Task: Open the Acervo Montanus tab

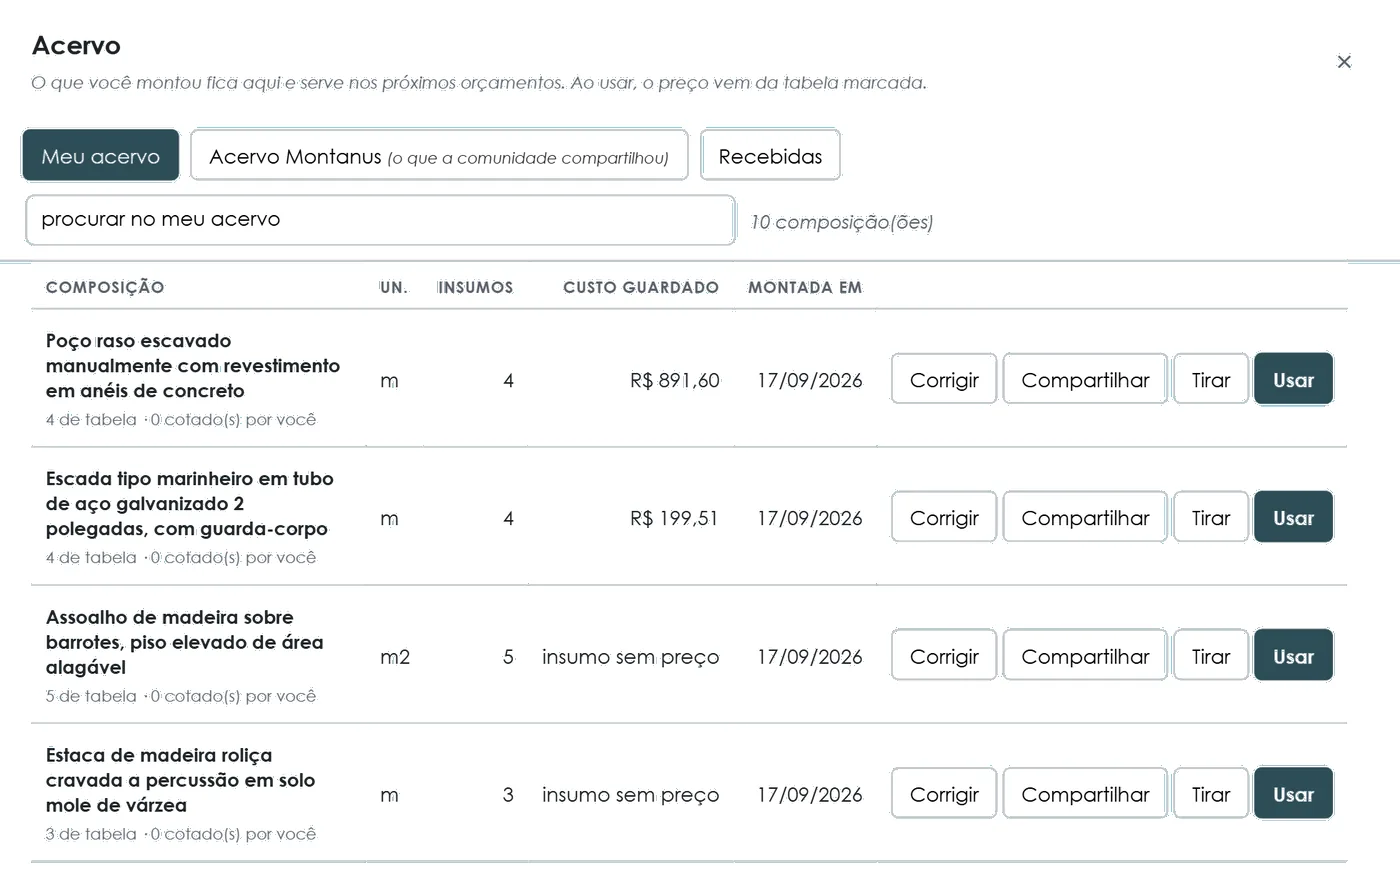Action: pyautogui.click(x=439, y=156)
